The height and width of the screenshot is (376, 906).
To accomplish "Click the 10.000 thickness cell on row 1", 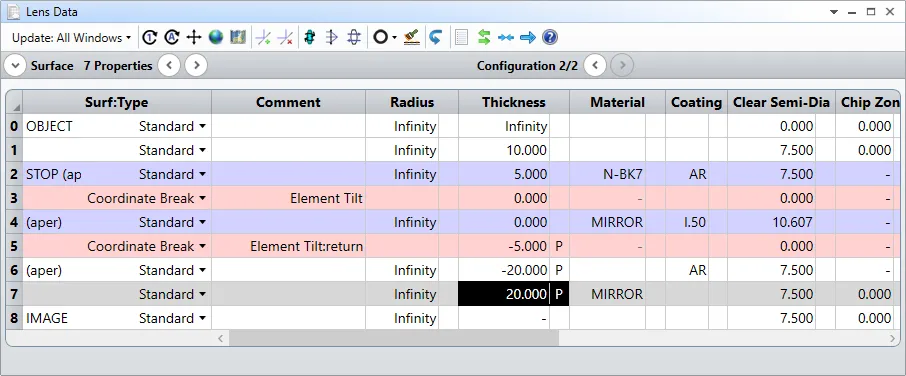I will click(x=503, y=150).
